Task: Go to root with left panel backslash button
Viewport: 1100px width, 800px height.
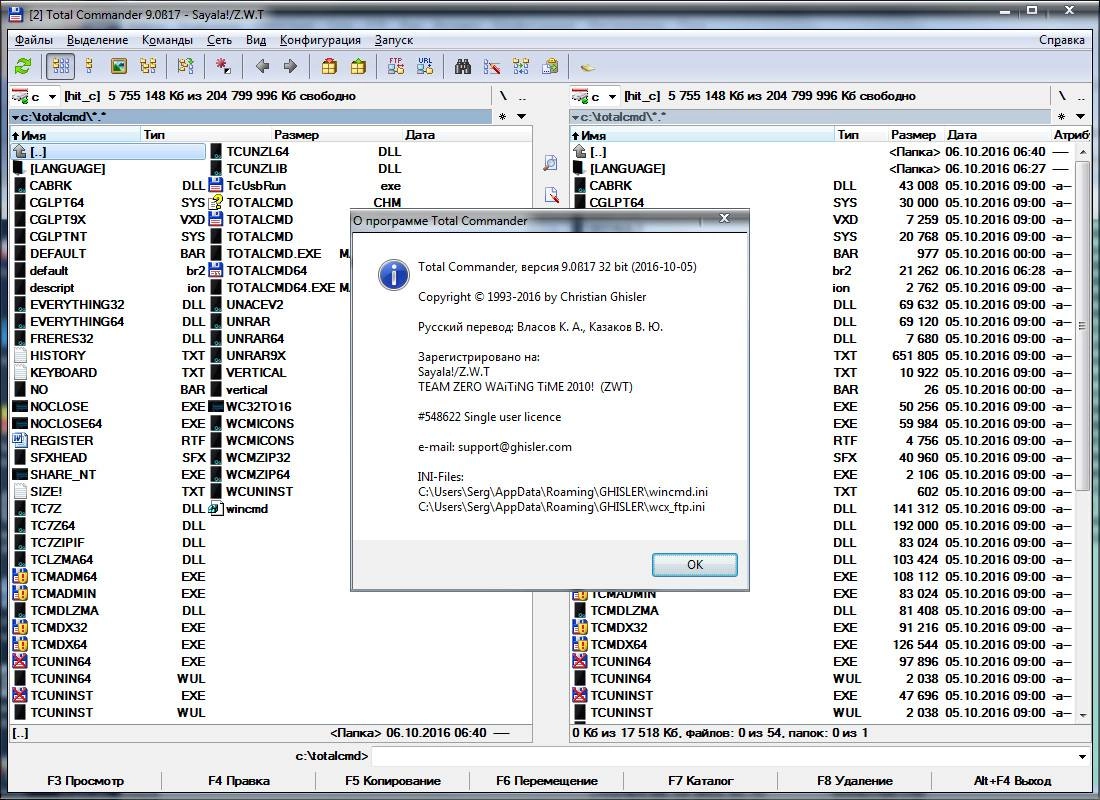Action: click(x=503, y=95)
